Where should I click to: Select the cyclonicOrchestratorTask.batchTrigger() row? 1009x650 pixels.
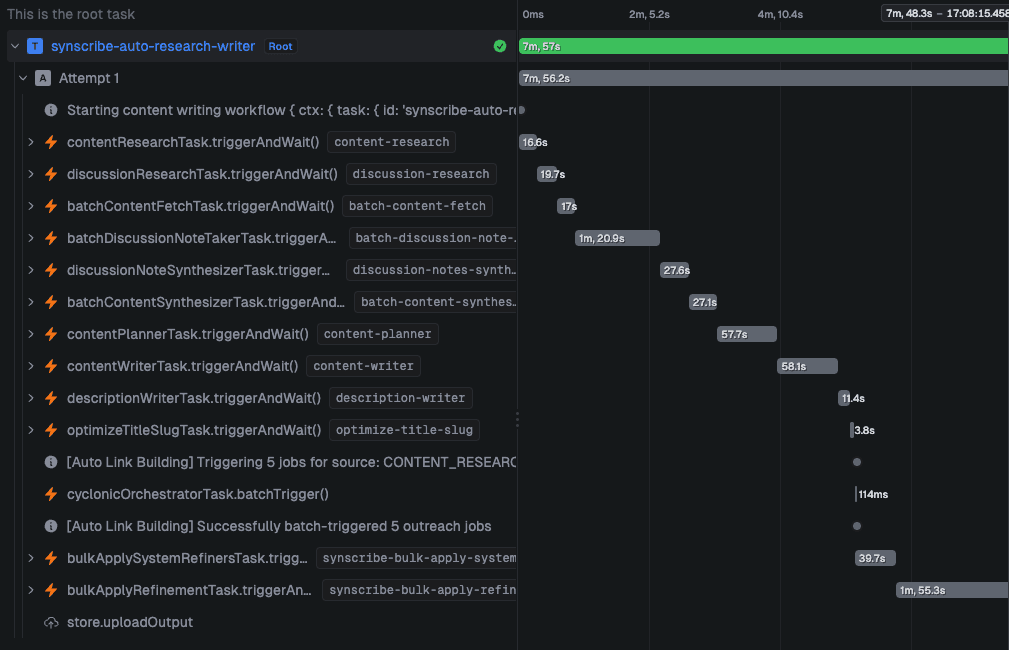[x=261, y=494]
